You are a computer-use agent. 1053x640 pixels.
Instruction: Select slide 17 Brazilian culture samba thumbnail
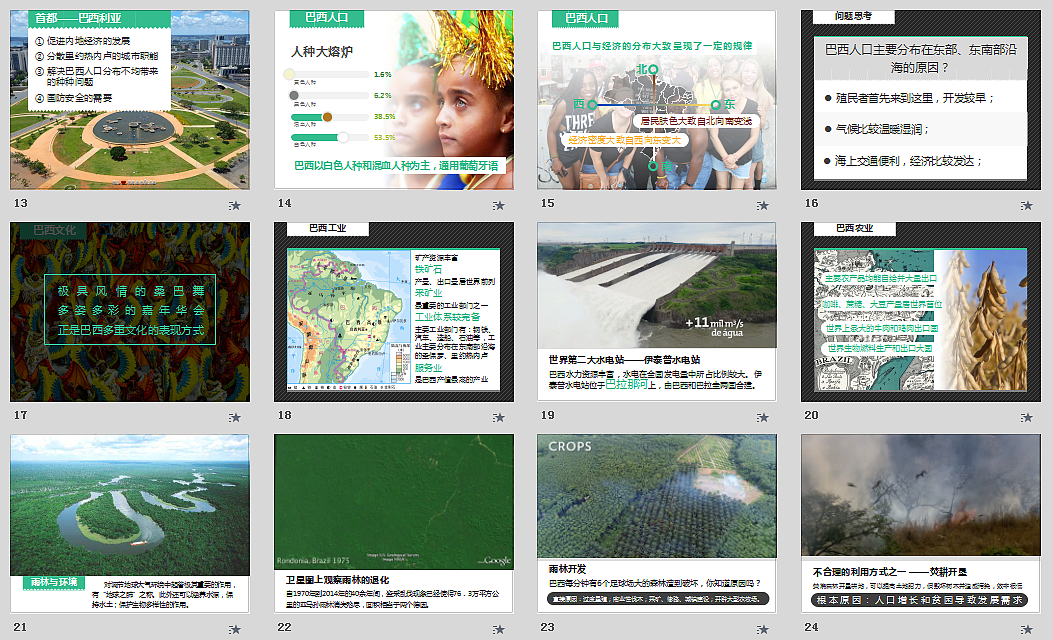(130, 312)
